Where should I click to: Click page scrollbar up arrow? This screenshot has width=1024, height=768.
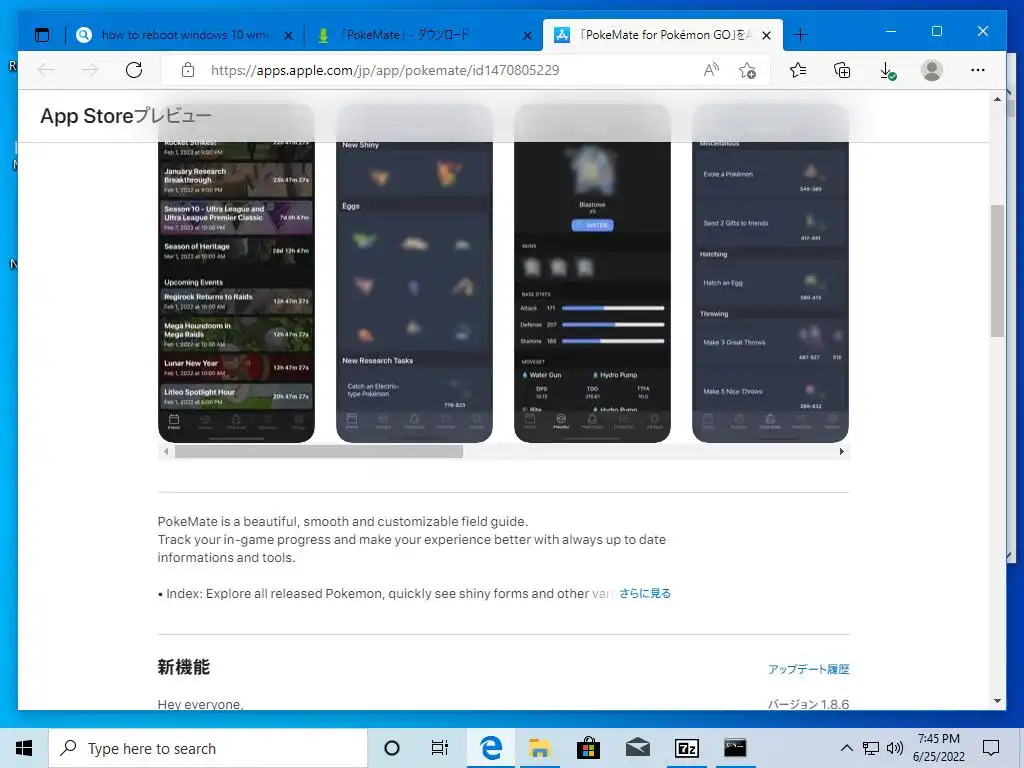[997, 99]
